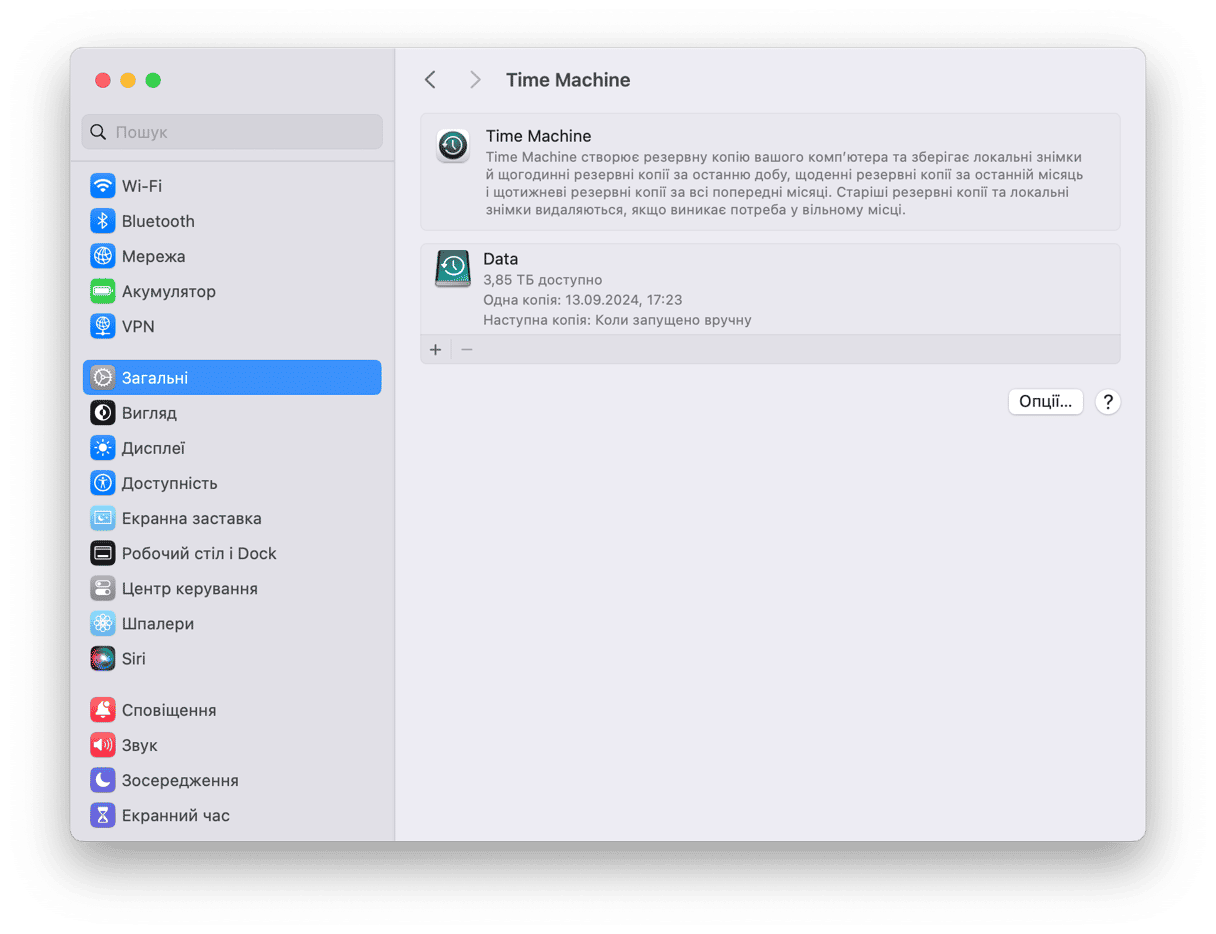
Task: Select the Центр керування icon
Action: tap(103, 588)
